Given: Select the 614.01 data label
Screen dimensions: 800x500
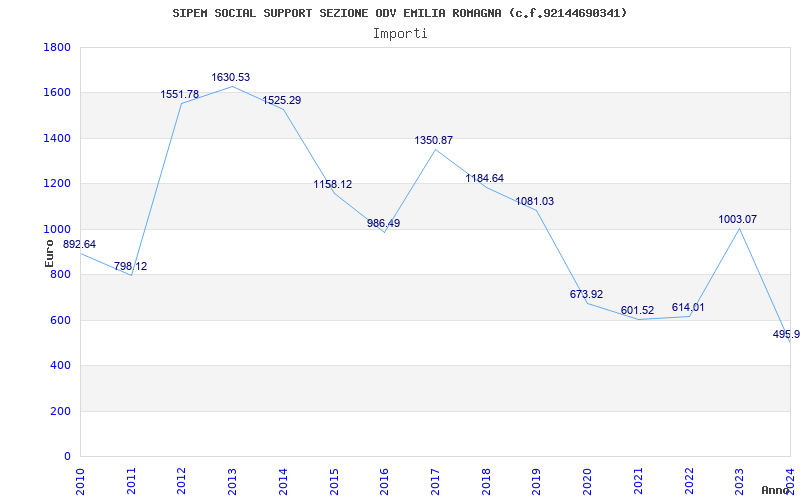Looking at the screenshot, I should pos(688,308).
